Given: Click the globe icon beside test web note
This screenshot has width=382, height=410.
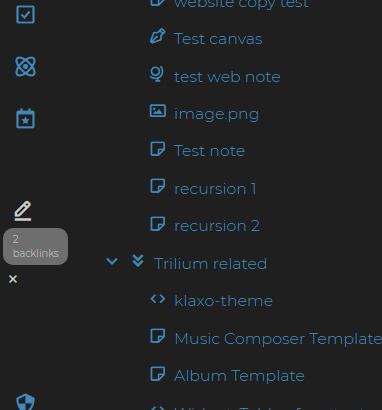Looking at the screenshot, I should [x=157, y=74].
